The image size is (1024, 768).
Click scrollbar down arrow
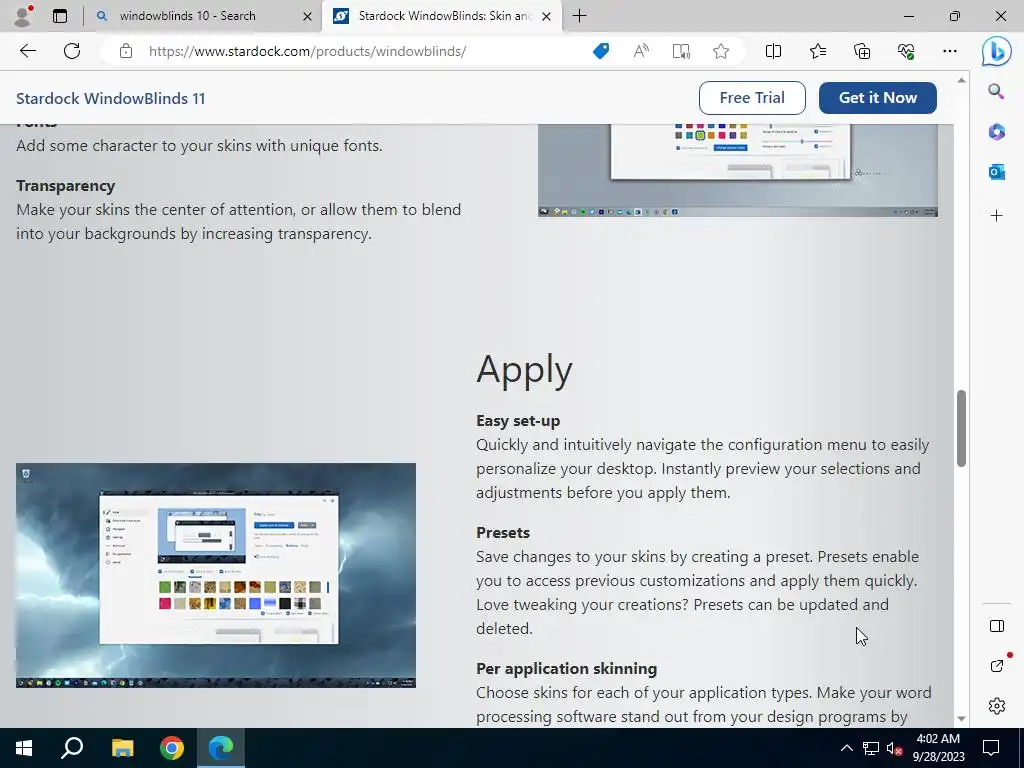tap(961, 718)
